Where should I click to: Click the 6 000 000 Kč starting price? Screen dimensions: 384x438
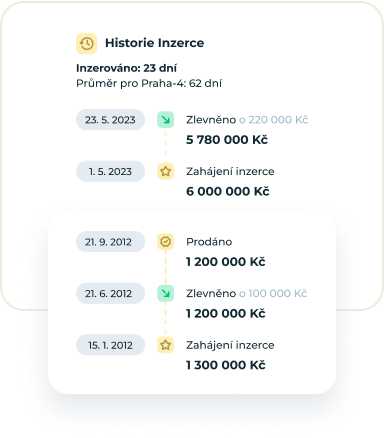228,191
